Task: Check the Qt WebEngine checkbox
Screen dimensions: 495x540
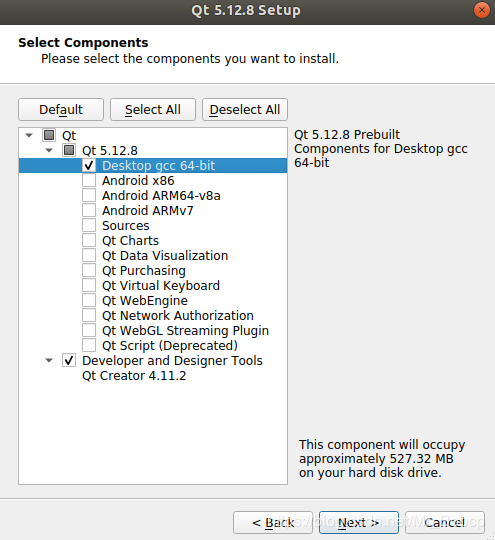Action: 89,300
